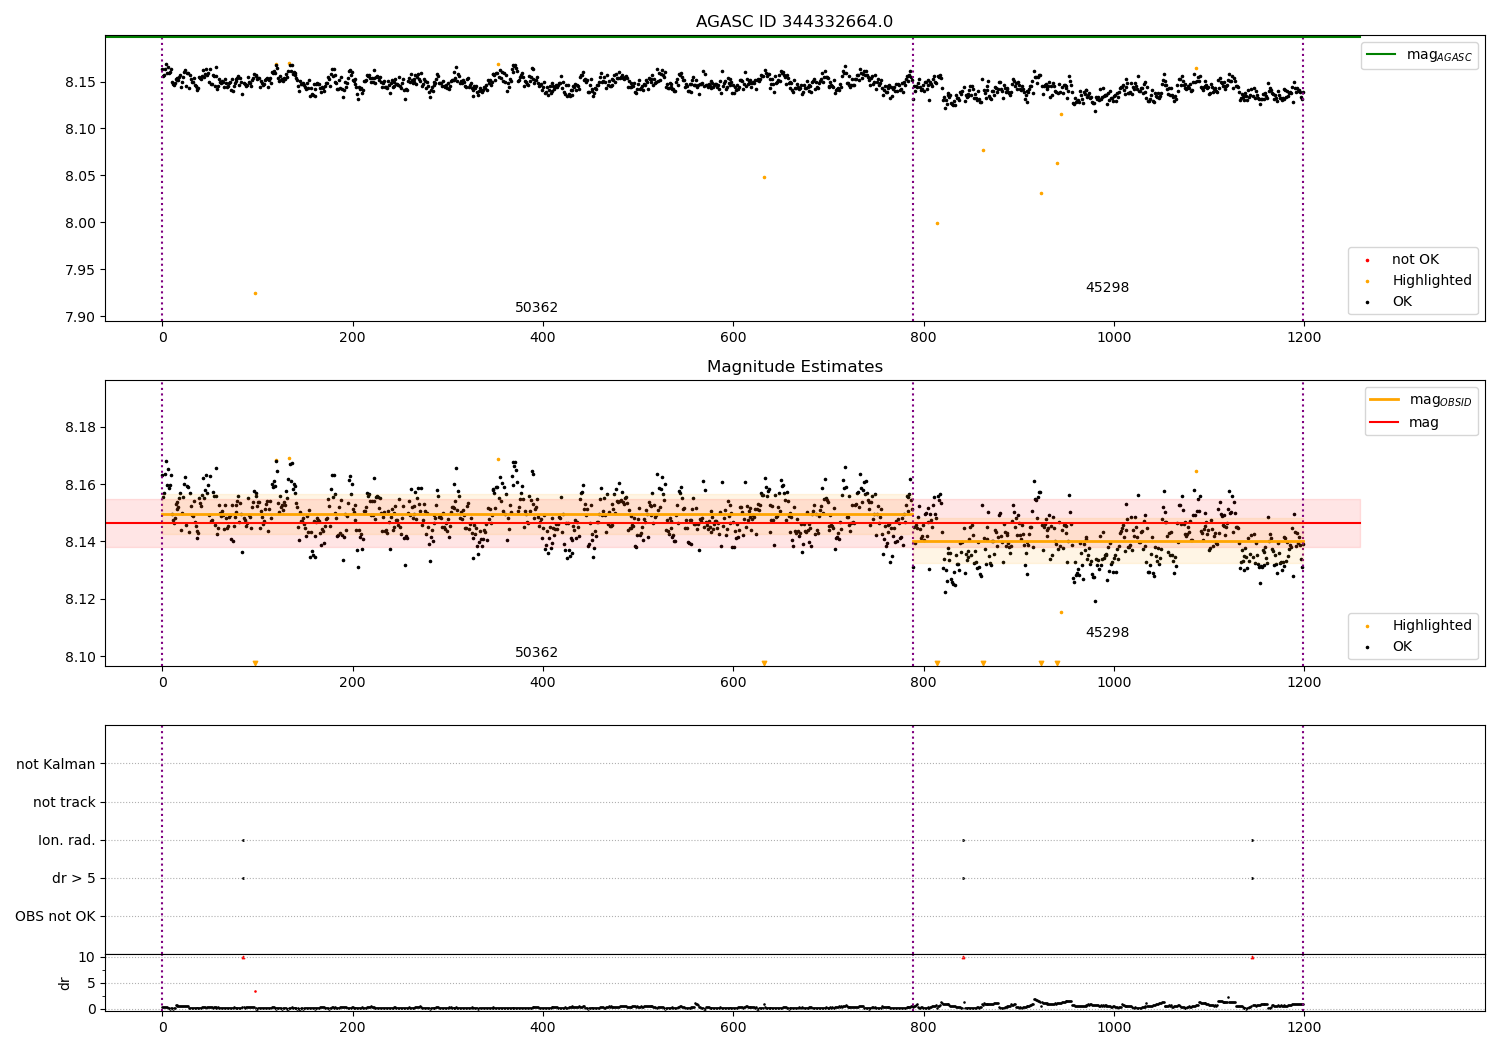
Task: Click "45298" label in Magnitude Estimates plot
Action: tap(1107, 633)
